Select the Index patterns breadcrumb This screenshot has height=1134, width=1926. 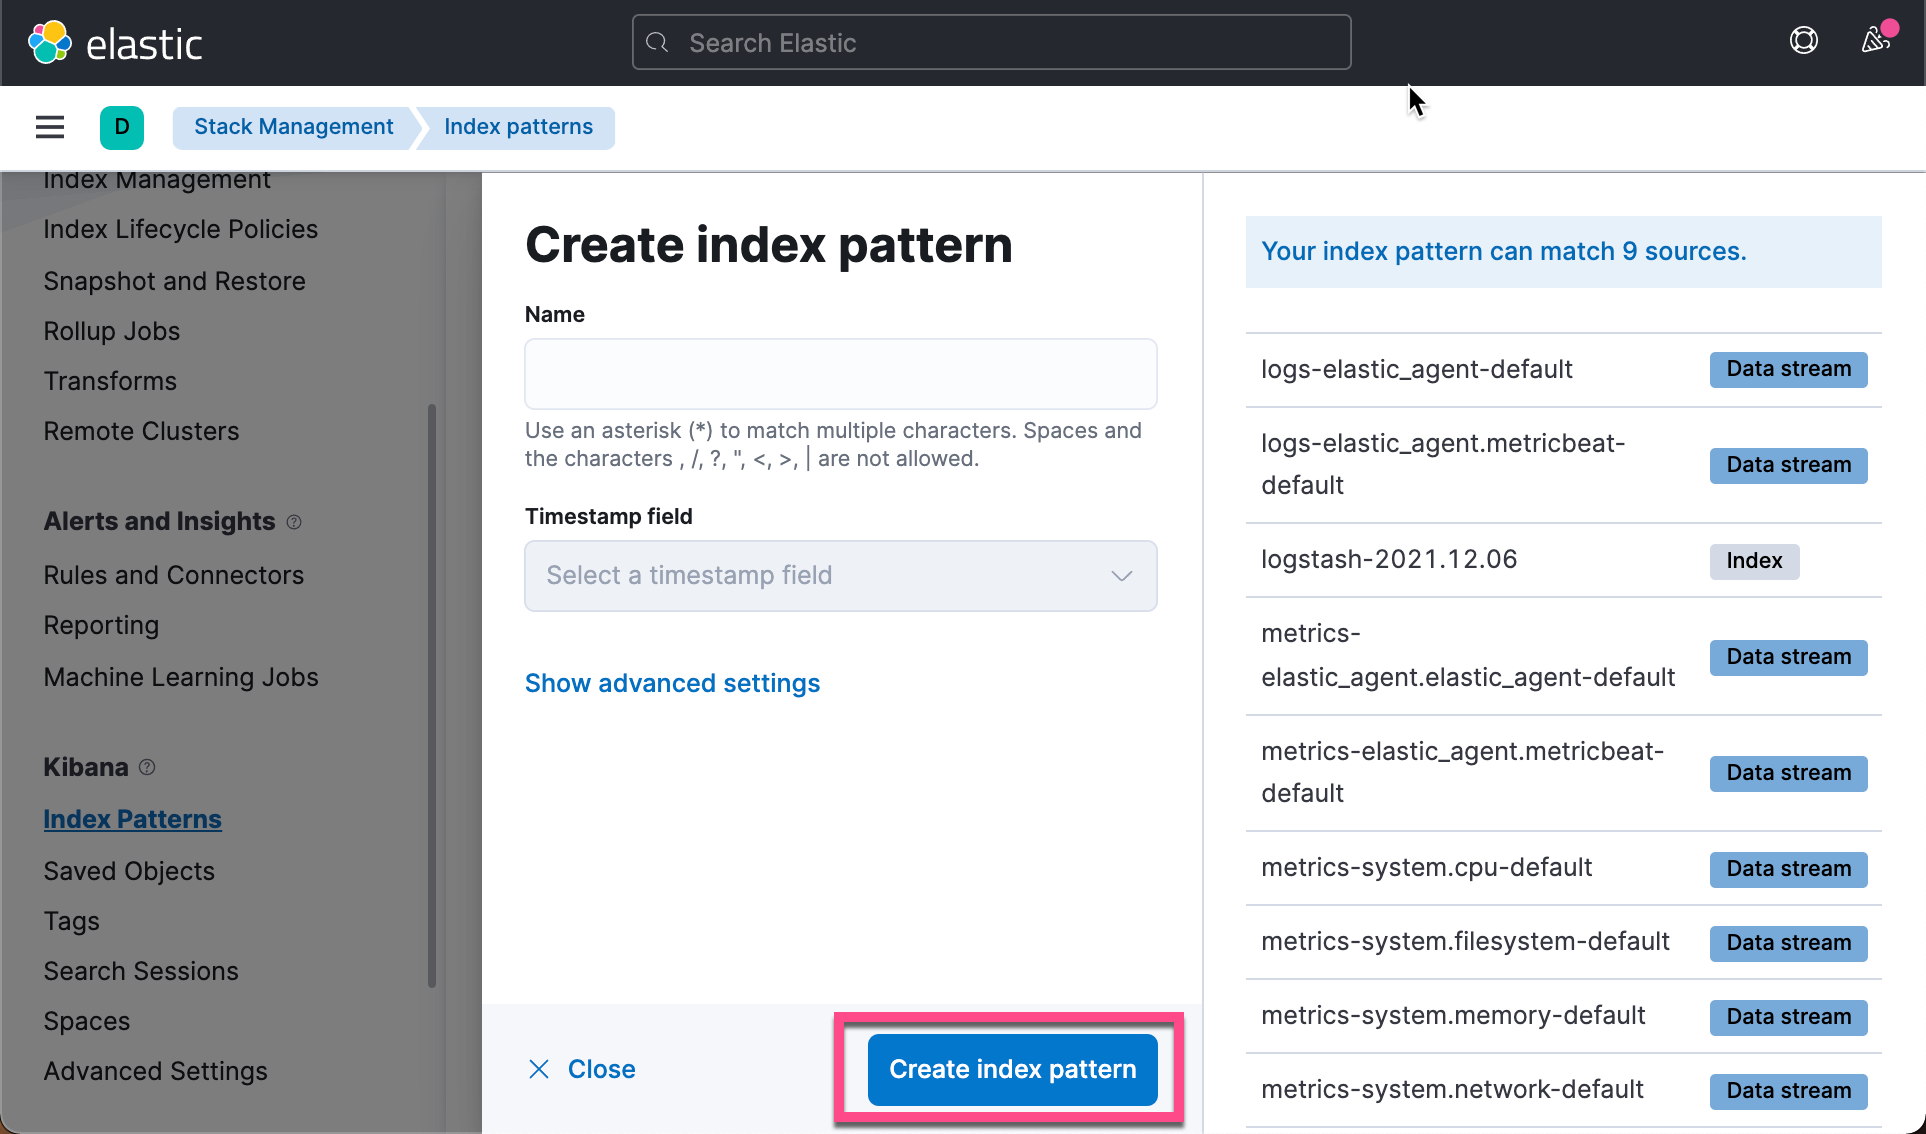(518, 127)
